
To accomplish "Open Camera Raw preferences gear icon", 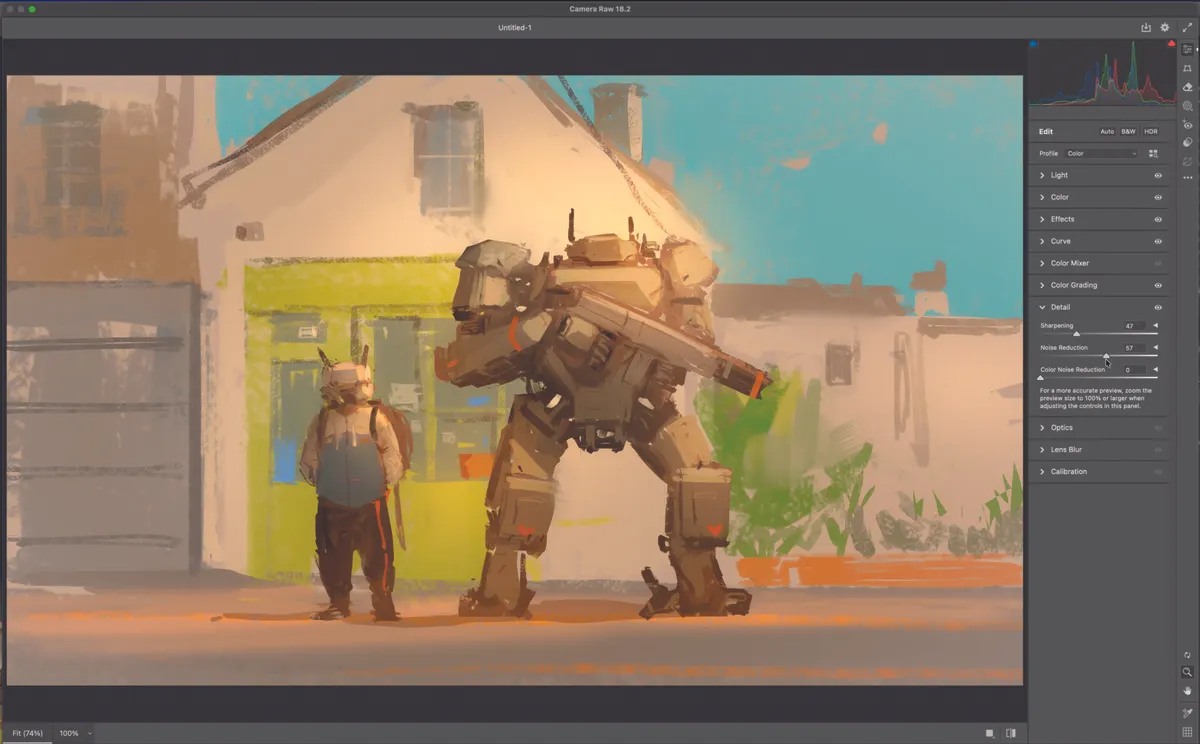I will tap(1165, 27).
